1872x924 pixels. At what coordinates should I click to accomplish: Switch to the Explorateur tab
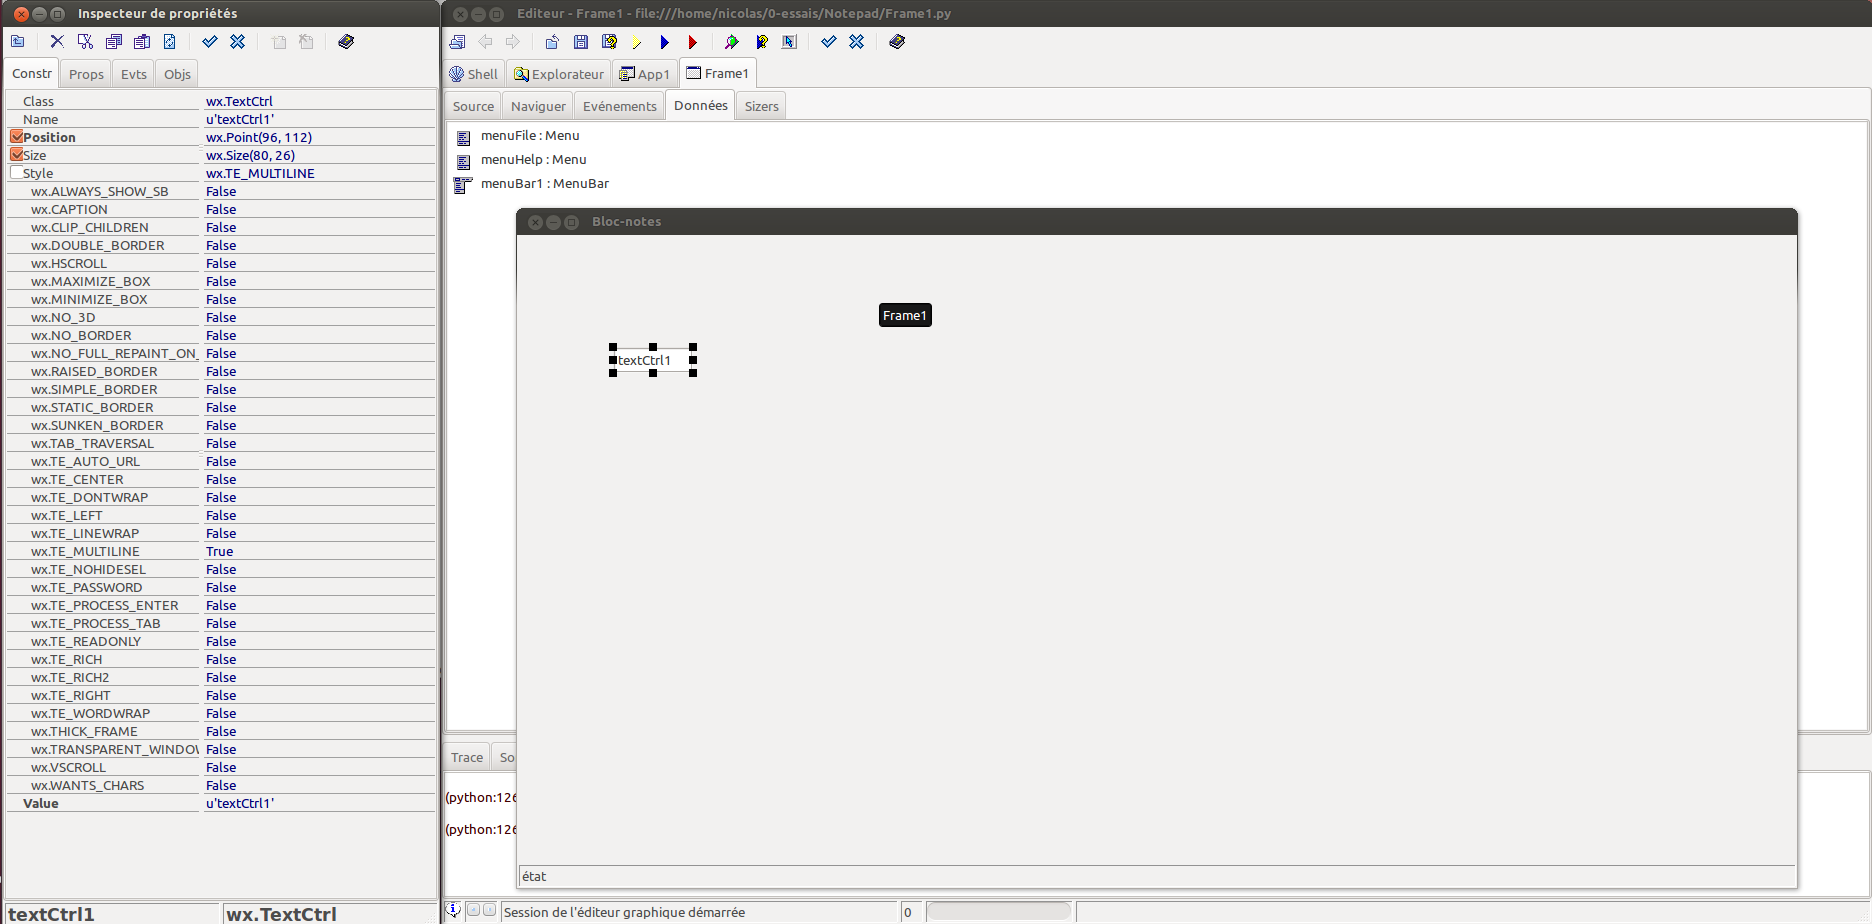click(x=560, y=74)
